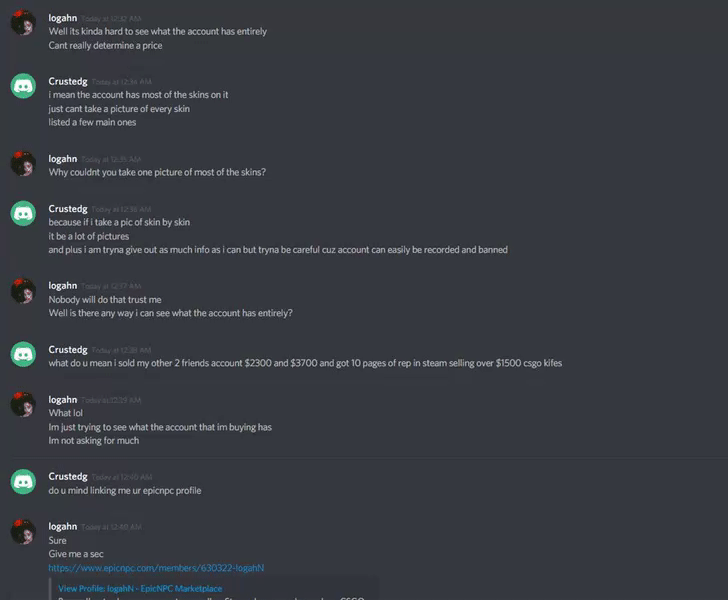Viewport: 728px width, 600px height.
Task: Click Crustedg username above "what do u mean i sold"
Action: point(68,350)
